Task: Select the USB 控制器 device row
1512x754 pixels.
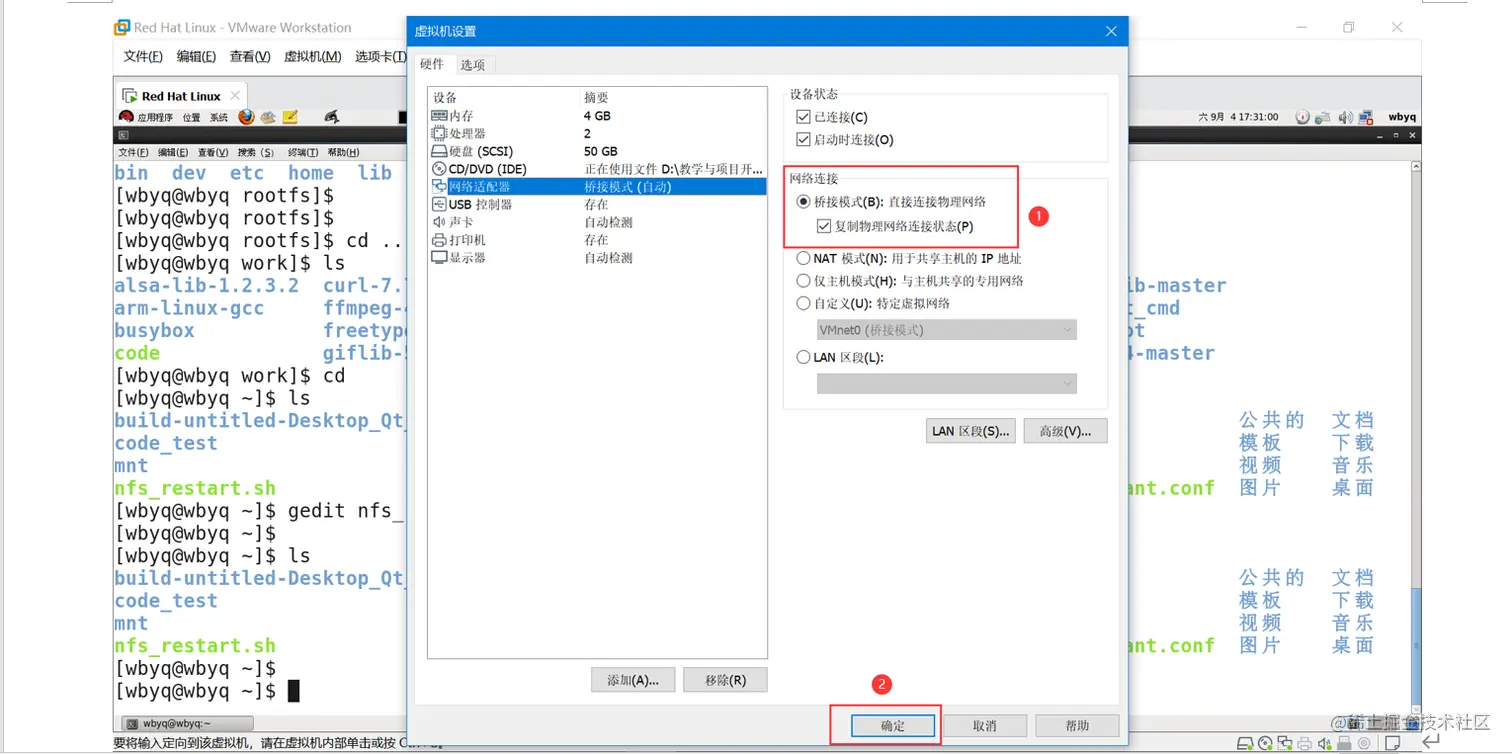Action: point(597,204)
